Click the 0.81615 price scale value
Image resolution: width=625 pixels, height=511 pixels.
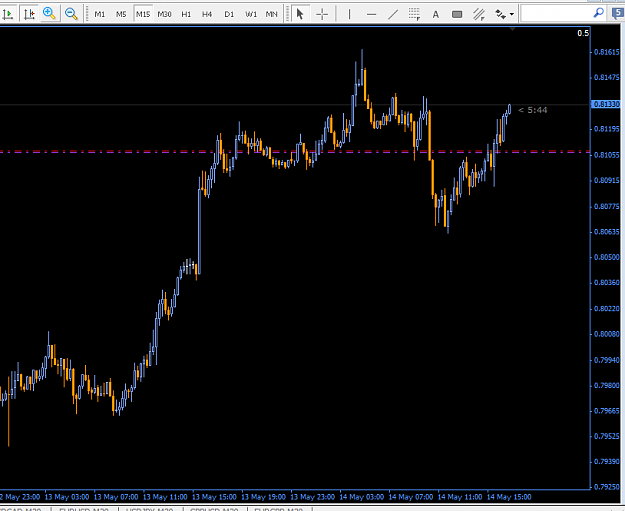pos(607,52)
